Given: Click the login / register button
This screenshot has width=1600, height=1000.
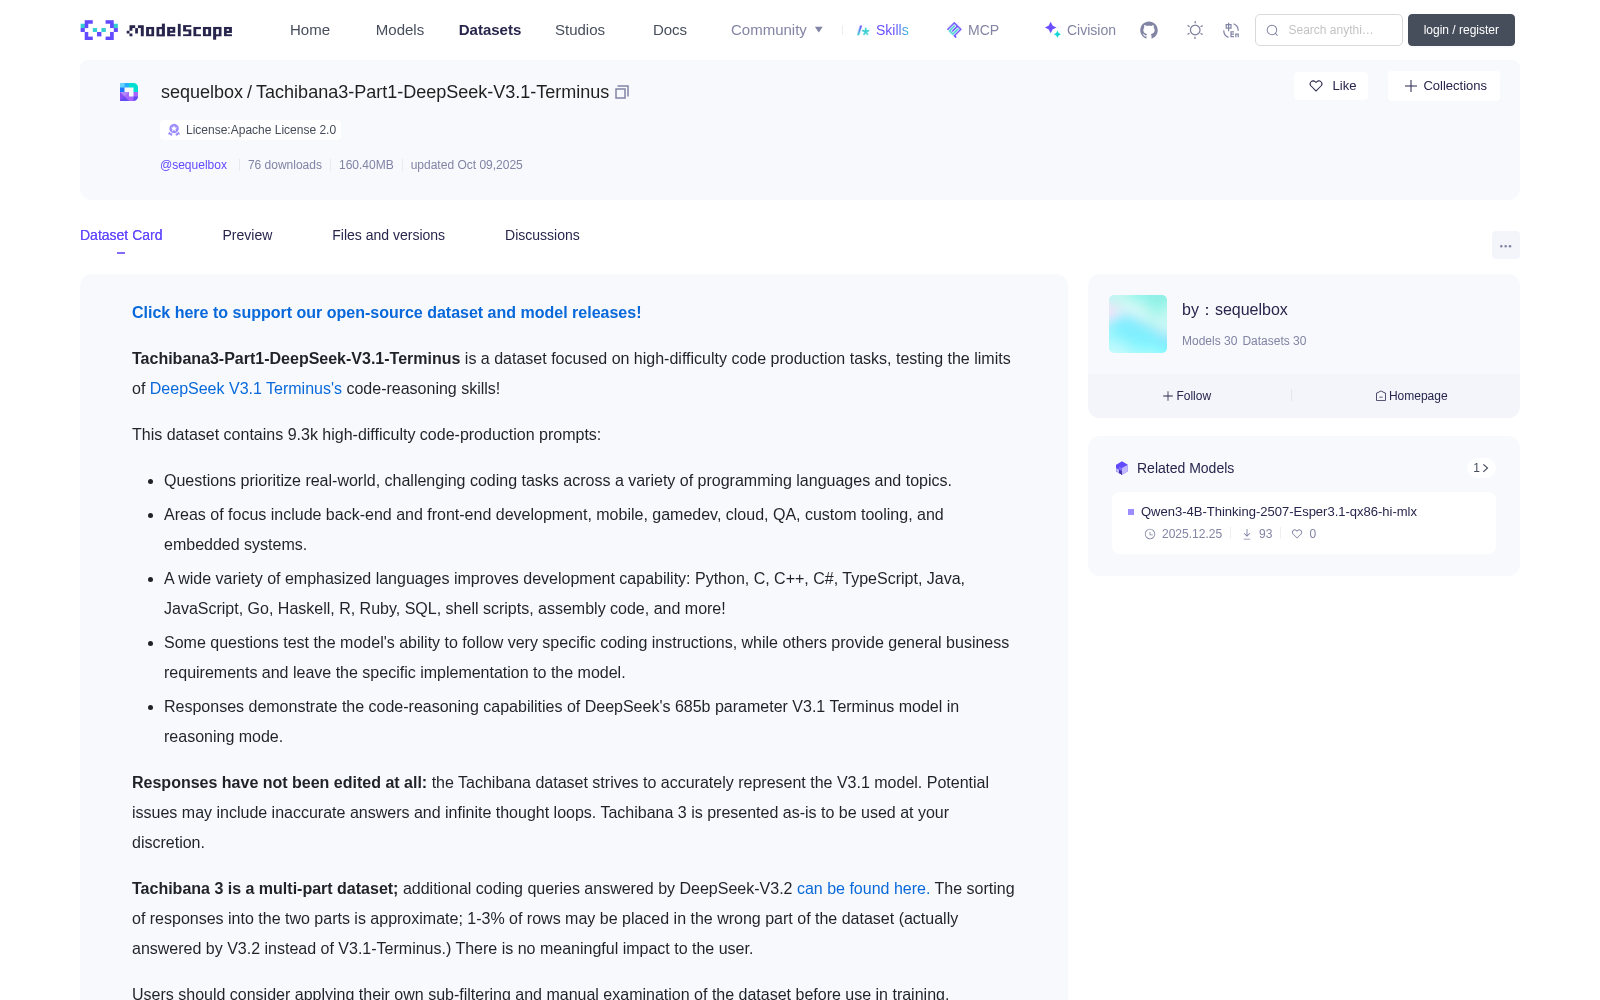Looking at the screenshot, I should click(x=1461, y=30).
